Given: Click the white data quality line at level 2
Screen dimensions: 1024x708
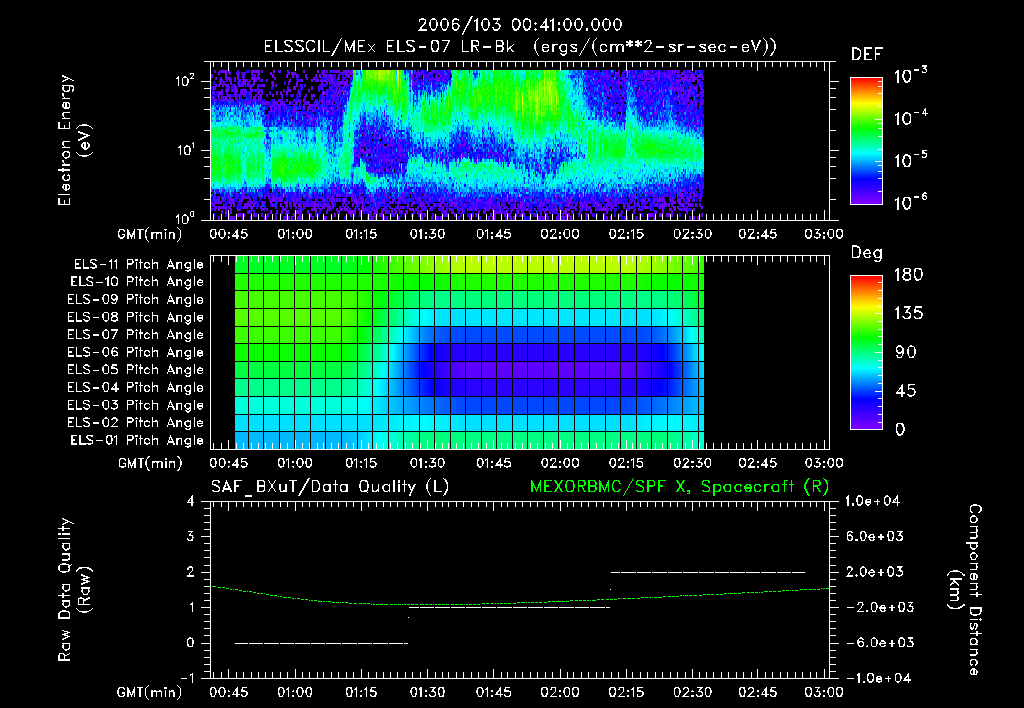Looking at the screenshot, I should [x=708, y=572].
